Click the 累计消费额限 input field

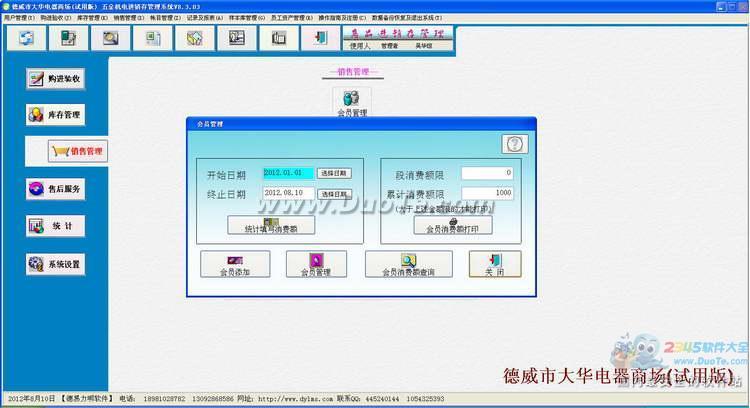(x=487, y=193)
